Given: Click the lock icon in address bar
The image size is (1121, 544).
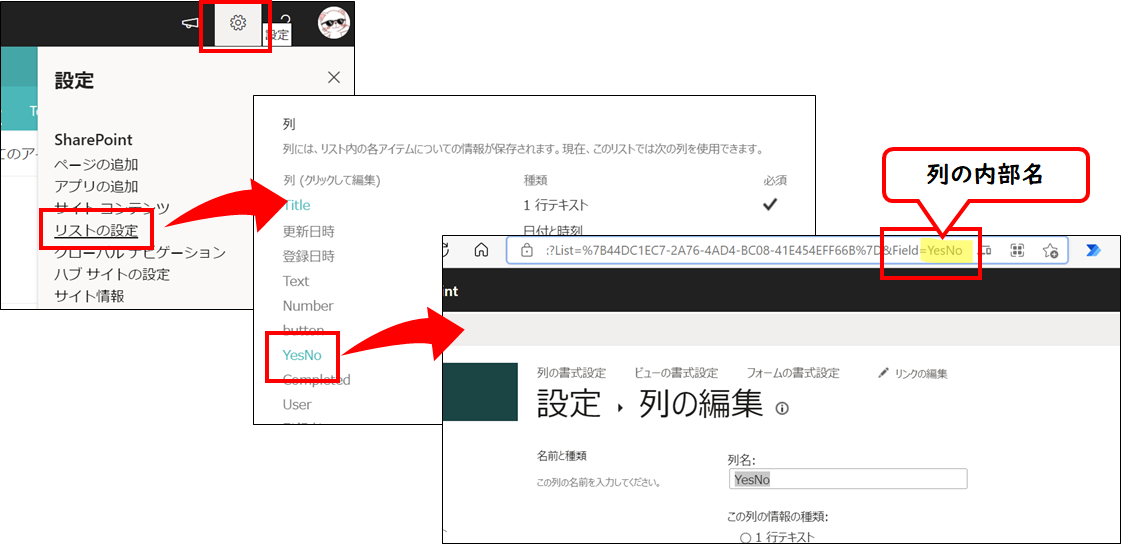Looking at the screenshot, I should [x=526, y=250].
